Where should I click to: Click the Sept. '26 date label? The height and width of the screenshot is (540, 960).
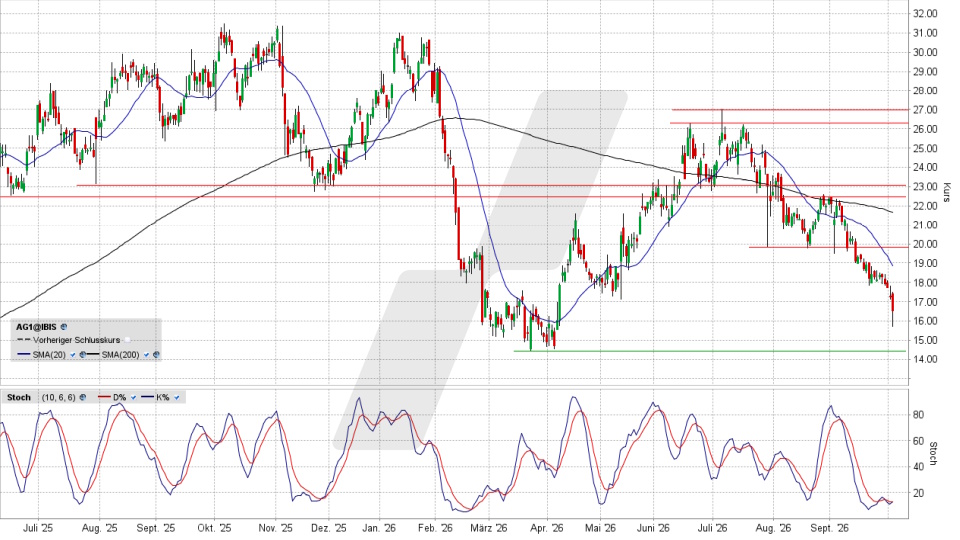click(829, 528)
